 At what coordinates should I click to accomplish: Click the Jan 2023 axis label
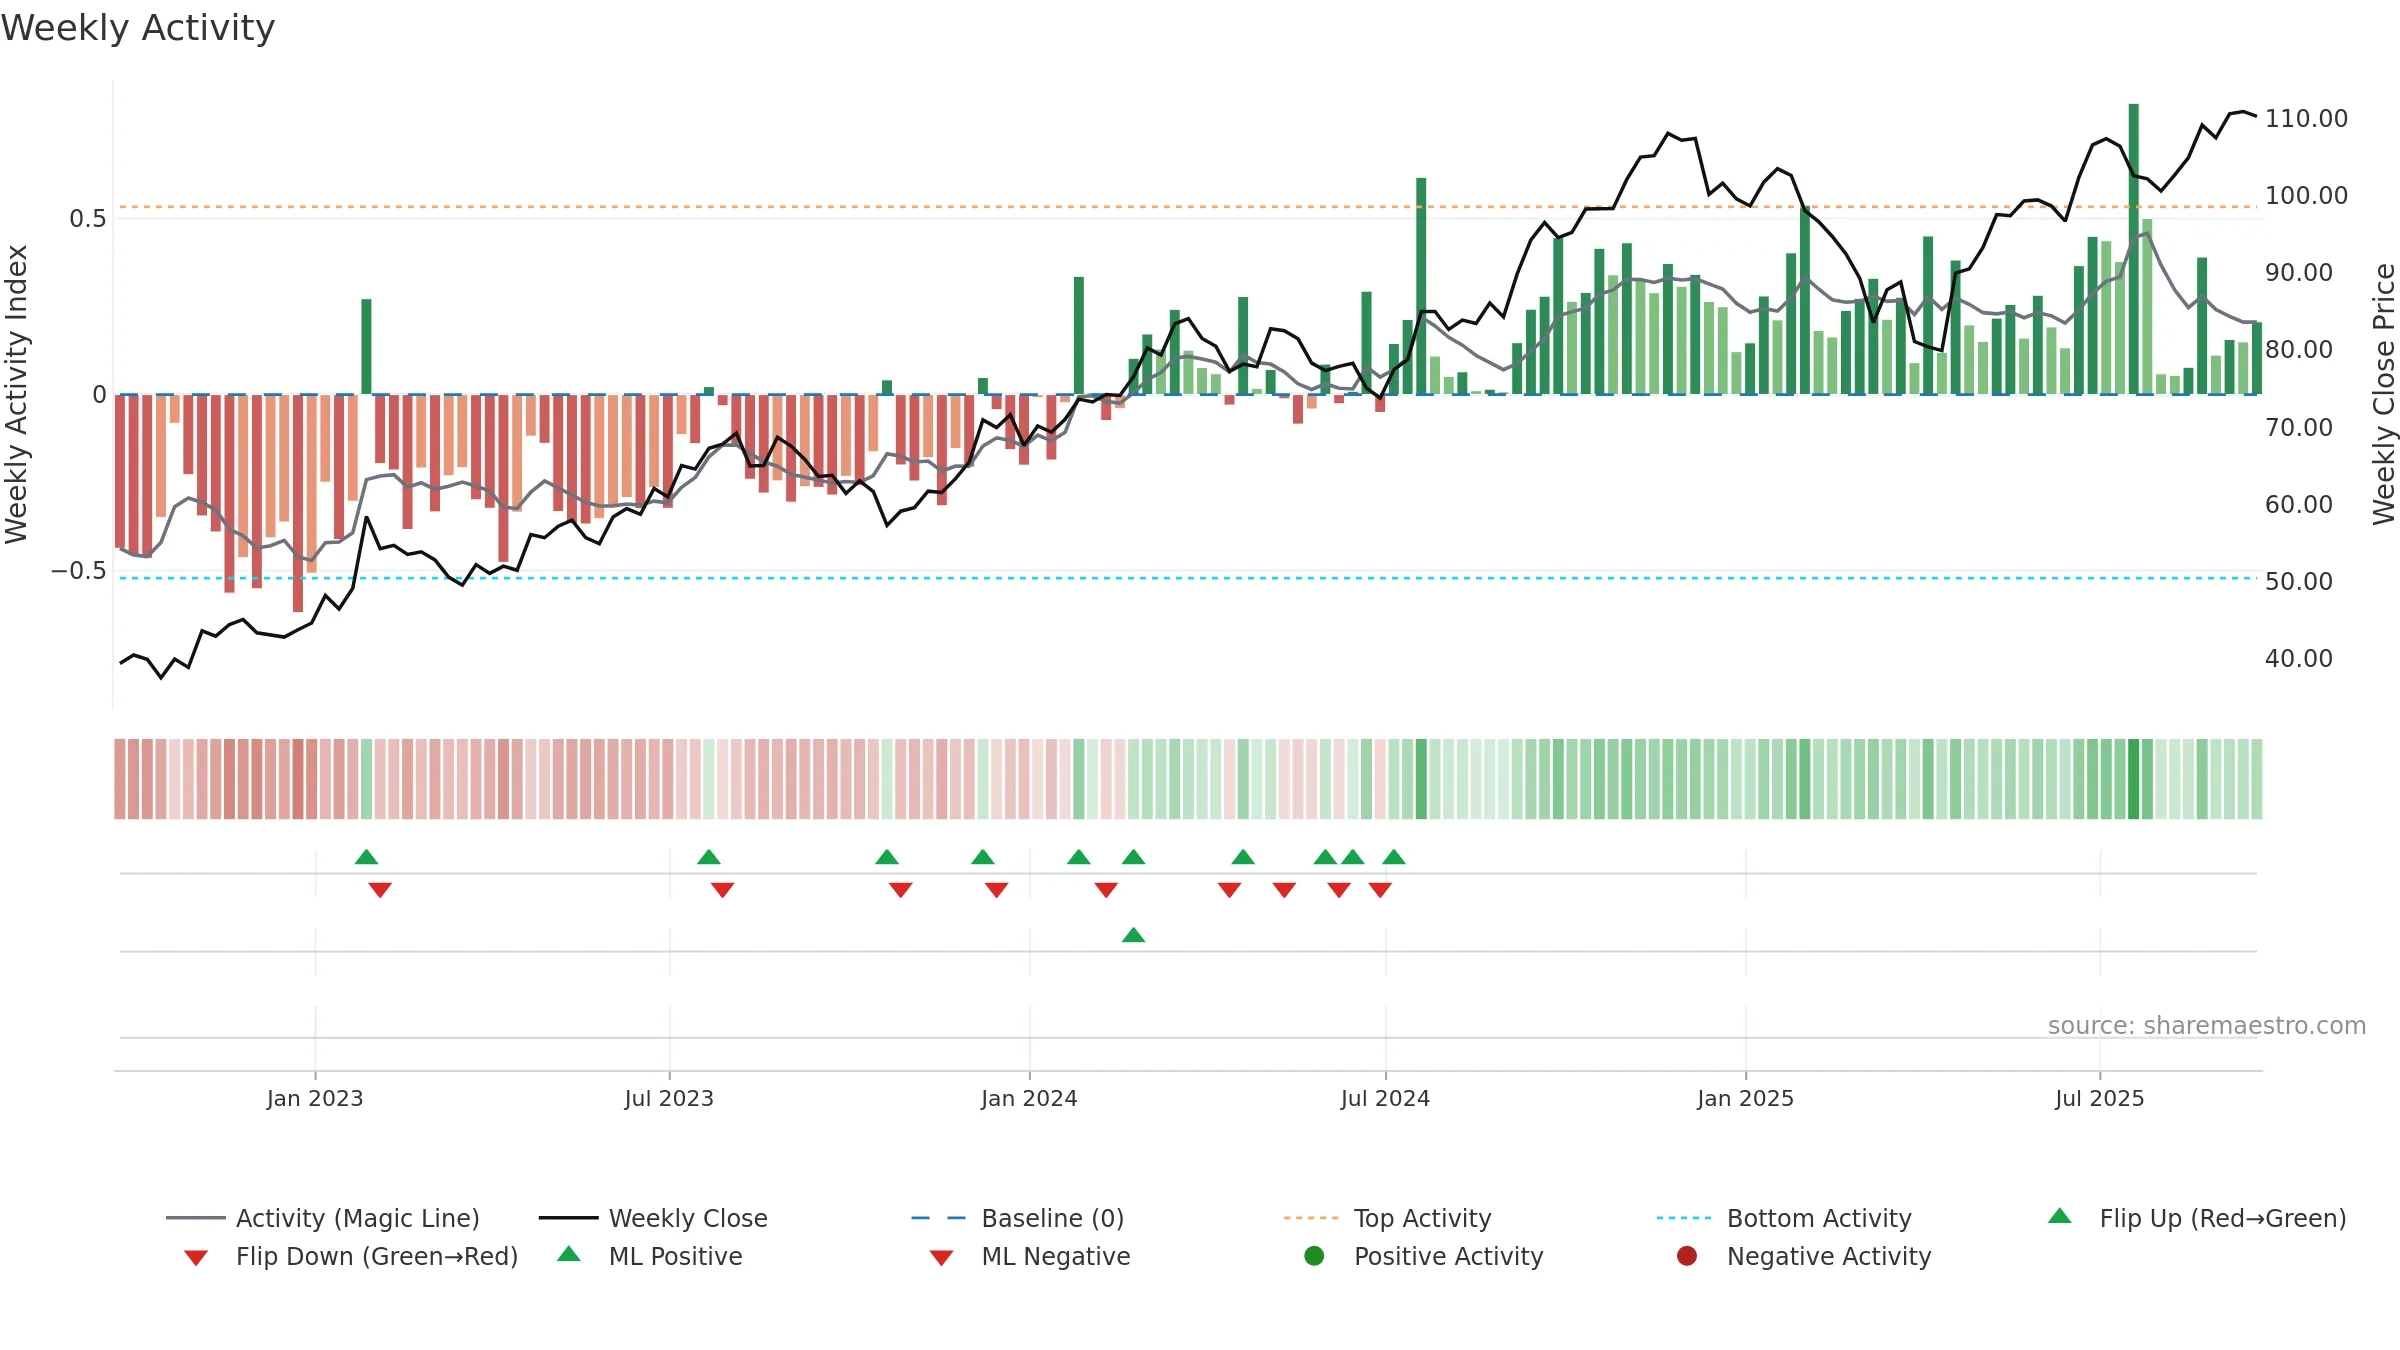tap(315, 1098)
